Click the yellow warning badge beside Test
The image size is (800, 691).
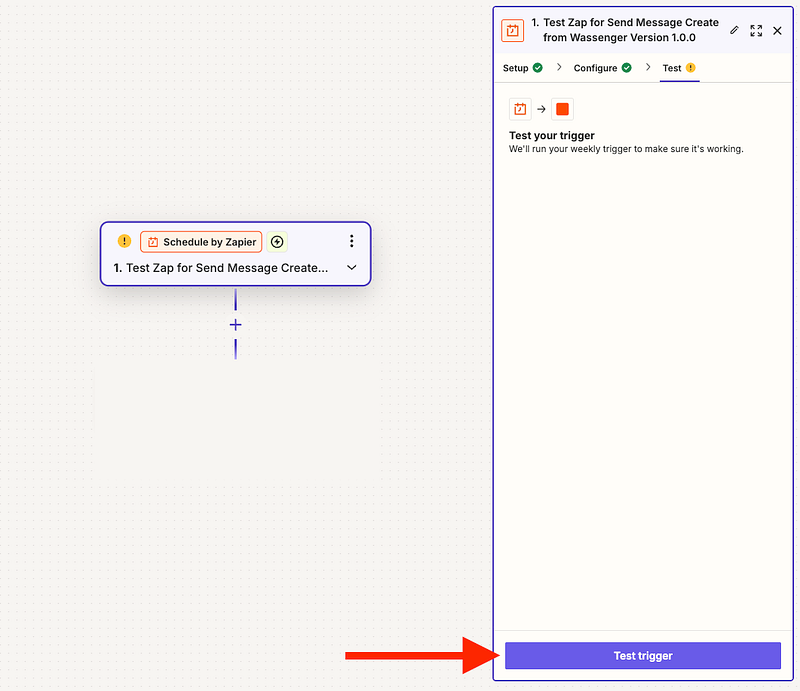(690, 68)
